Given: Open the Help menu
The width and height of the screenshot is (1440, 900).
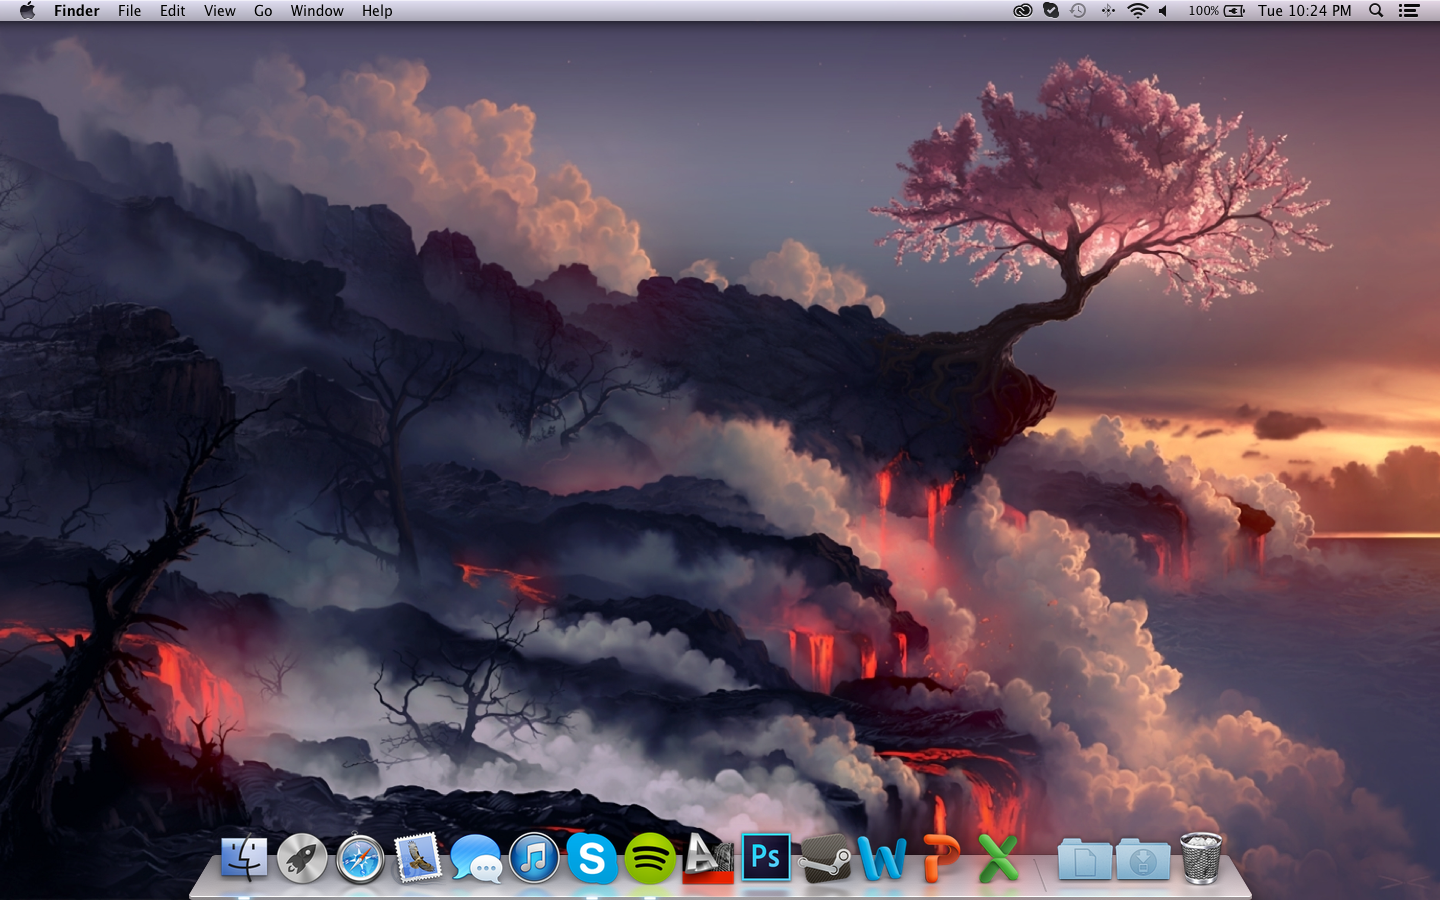Looking at the screenshot, I should [x=377, y=11].
